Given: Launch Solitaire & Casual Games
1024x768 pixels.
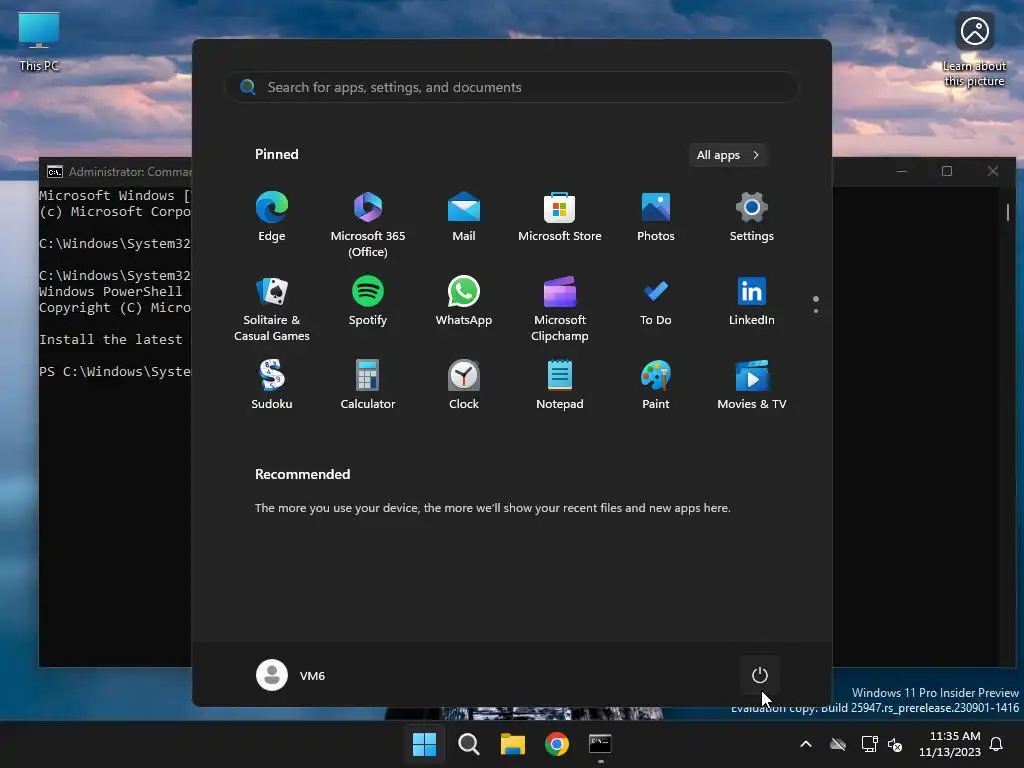Looking at the screenshot, I should point(272,308).
